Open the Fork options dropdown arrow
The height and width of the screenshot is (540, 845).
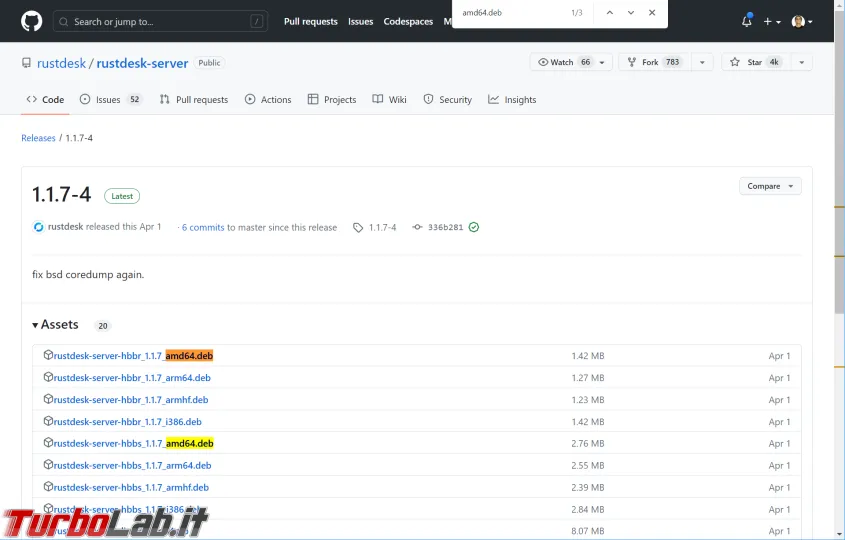(703, 62)
